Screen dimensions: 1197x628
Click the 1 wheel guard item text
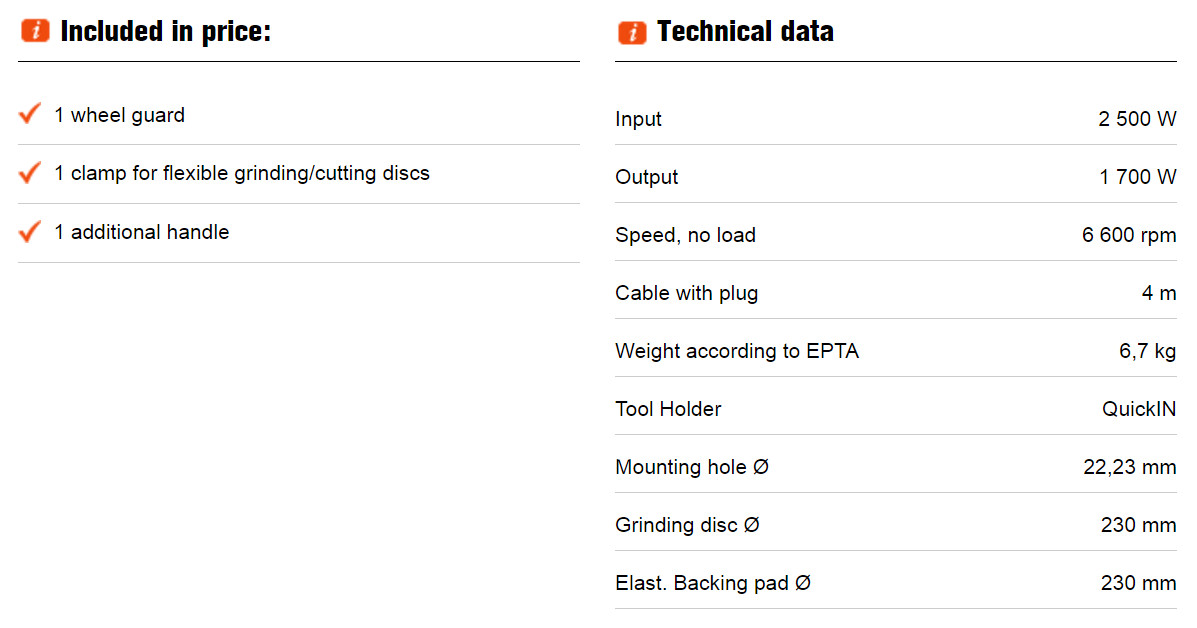coord(119,115)
